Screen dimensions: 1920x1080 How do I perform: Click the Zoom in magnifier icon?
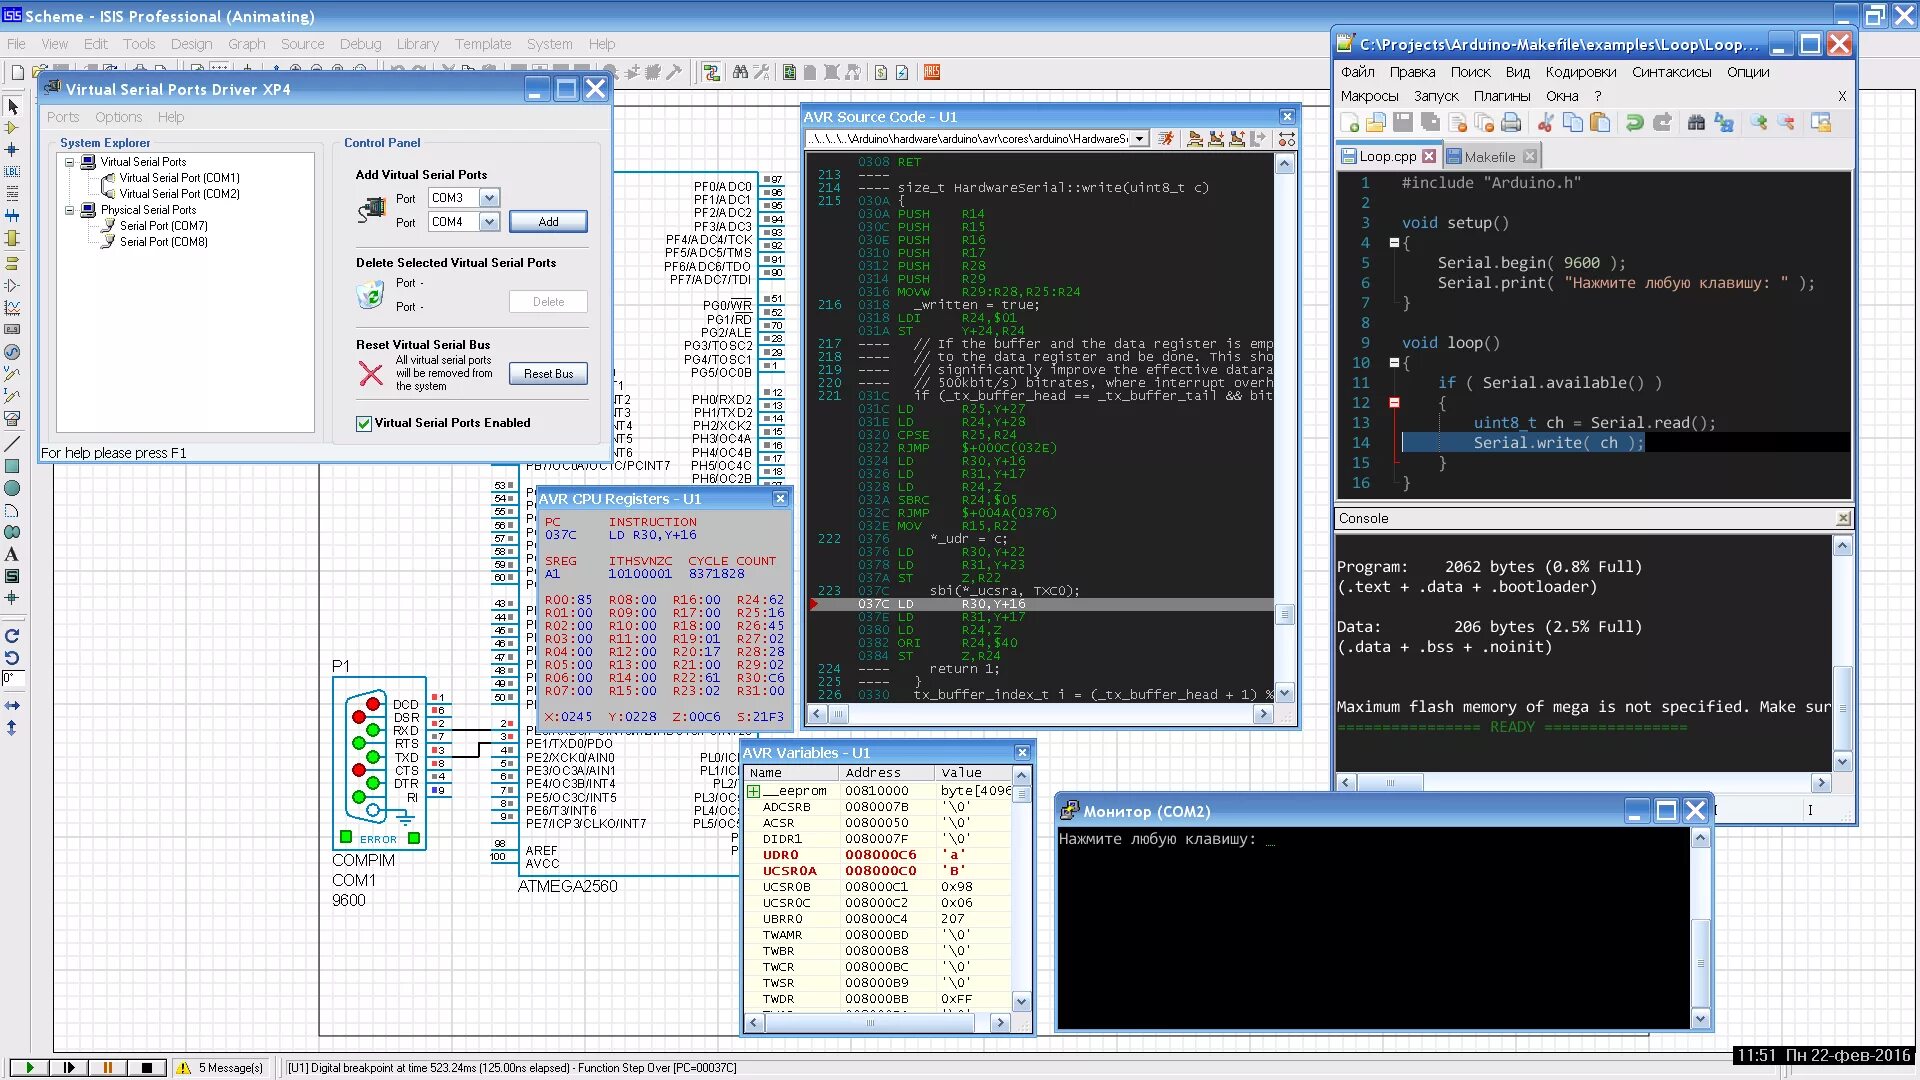1758,123
